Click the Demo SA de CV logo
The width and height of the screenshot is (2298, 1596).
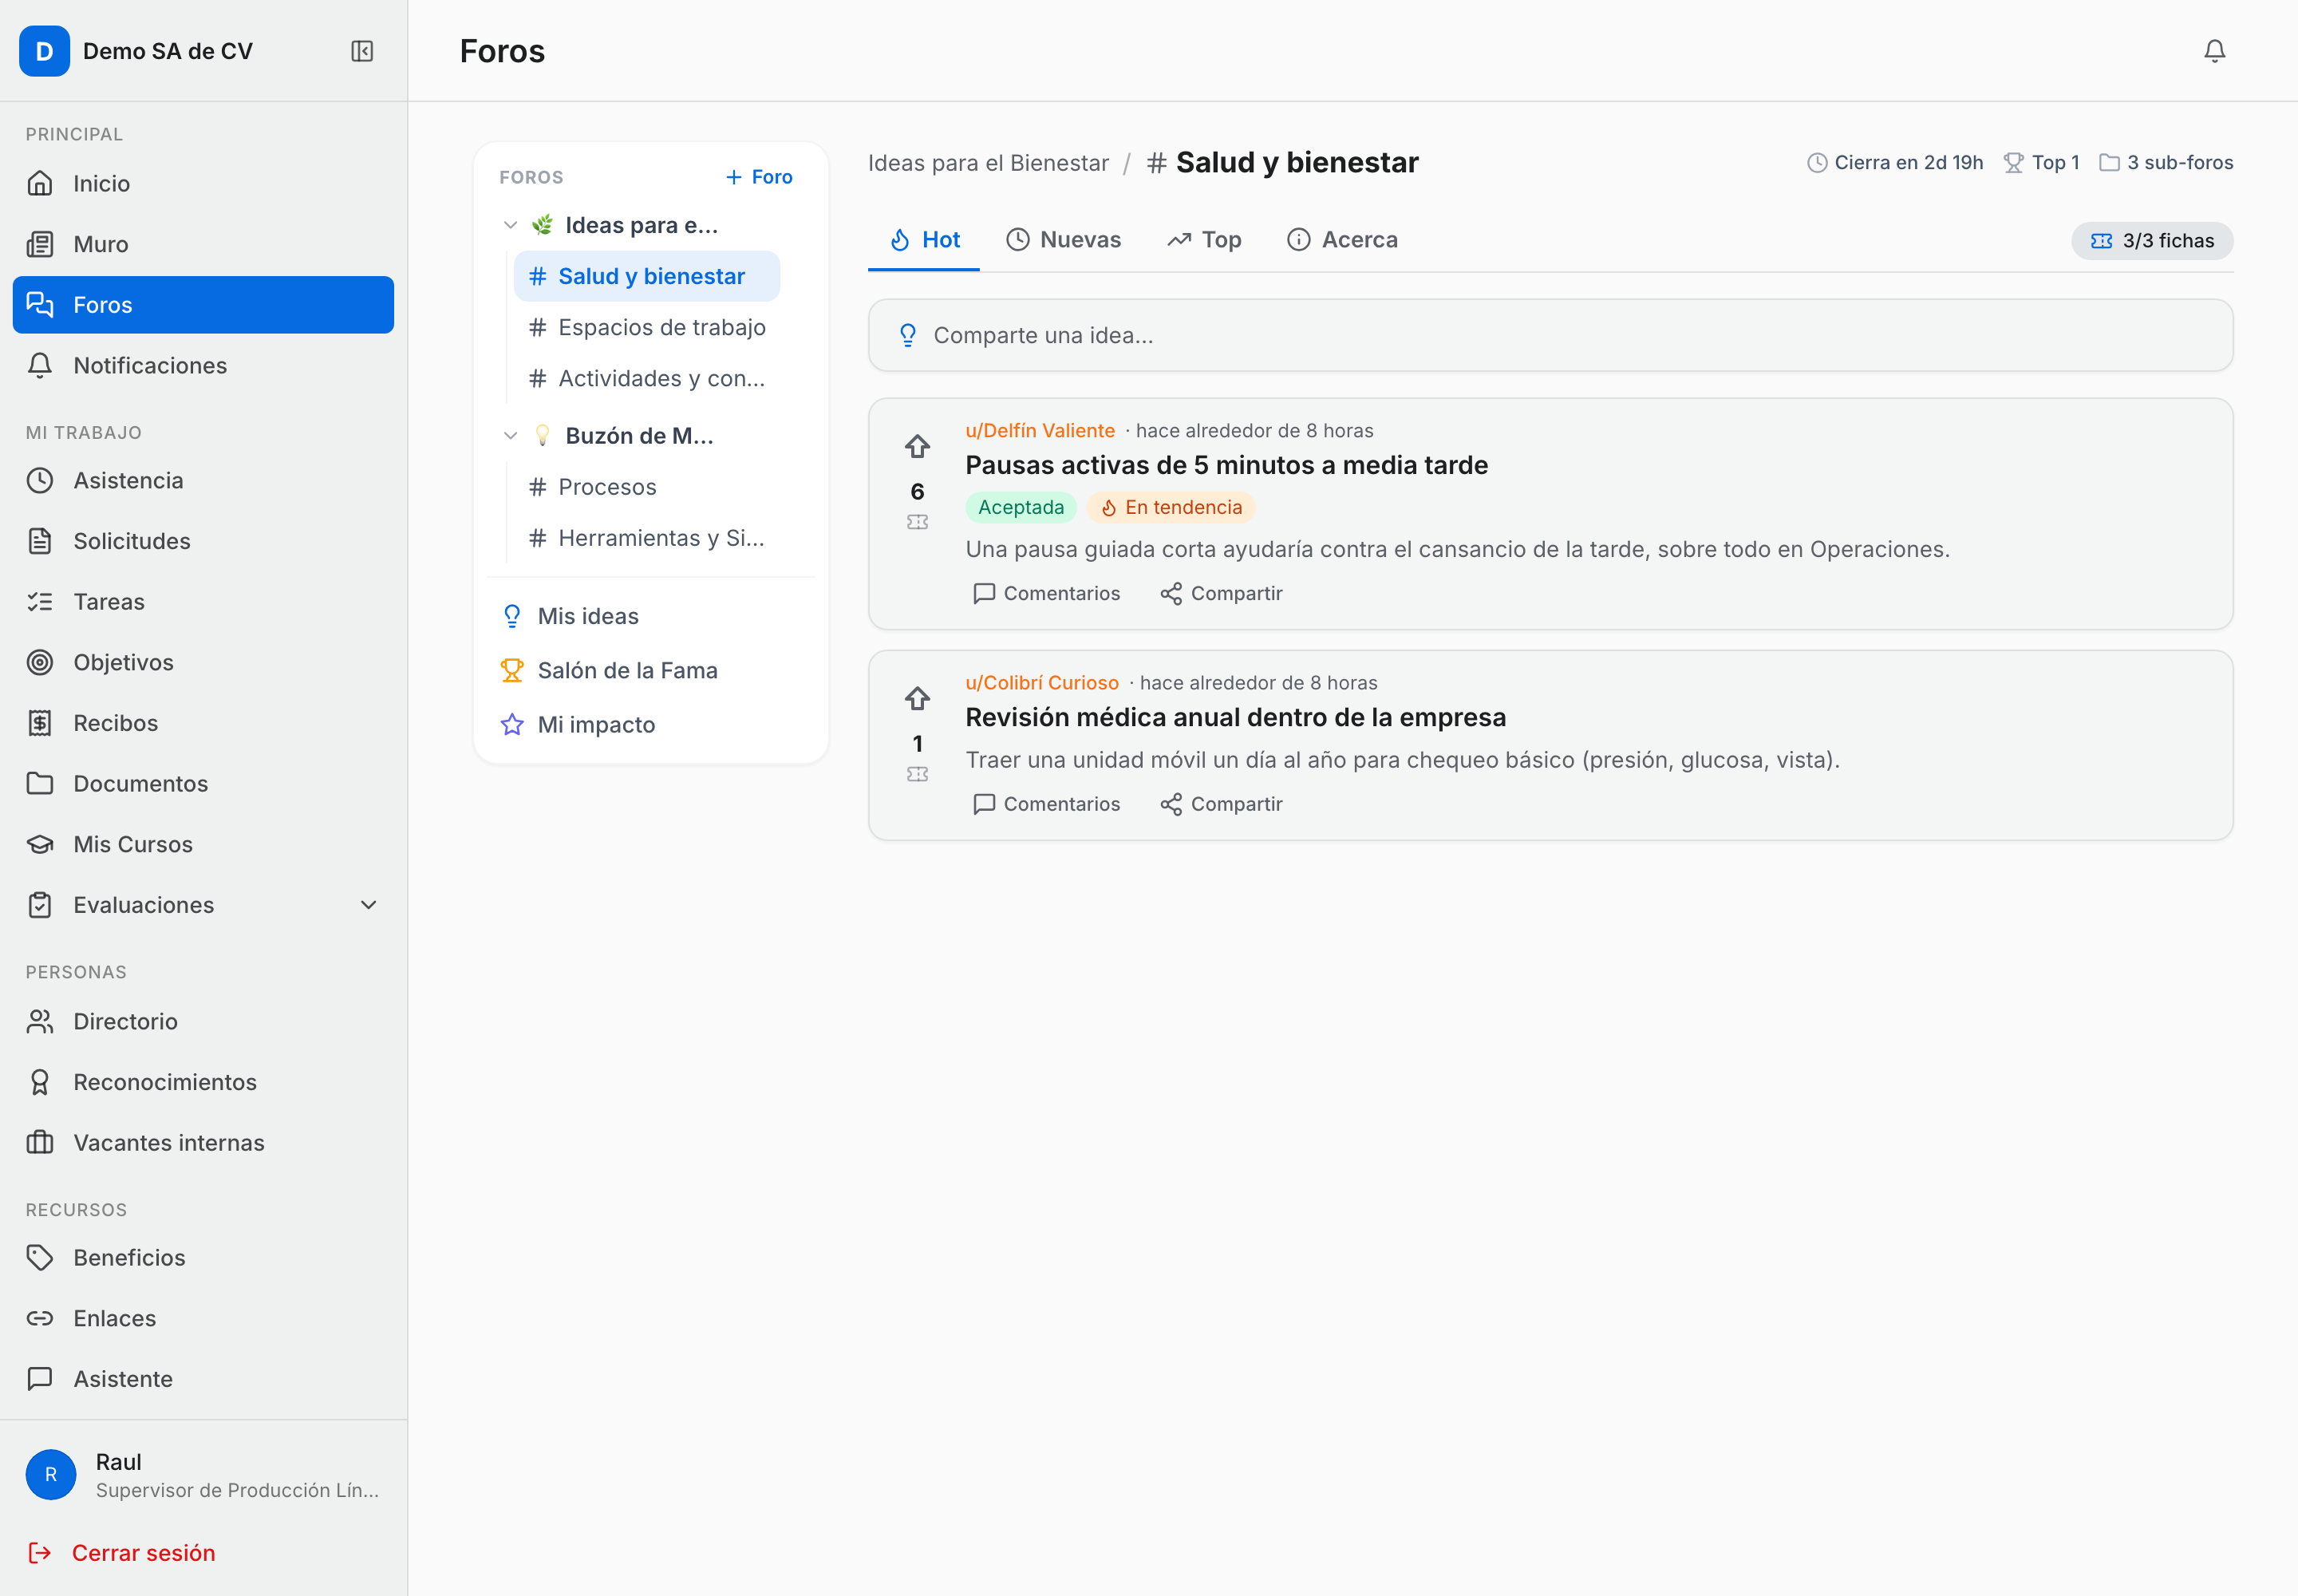pos(44,51)
